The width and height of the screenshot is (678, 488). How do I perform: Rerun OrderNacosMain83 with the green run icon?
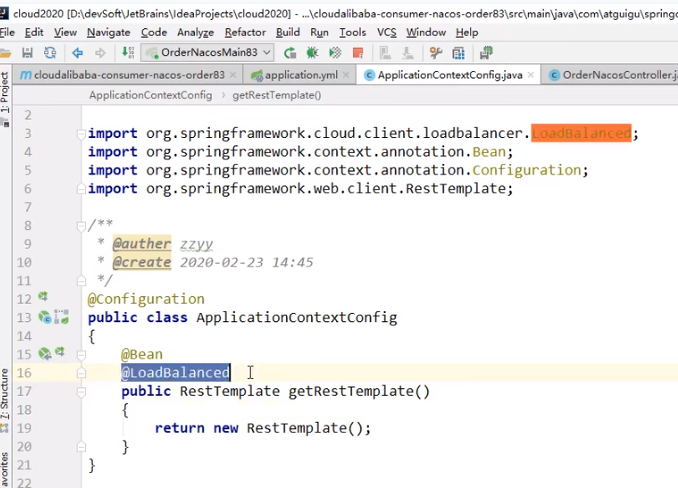pos(290,53)
